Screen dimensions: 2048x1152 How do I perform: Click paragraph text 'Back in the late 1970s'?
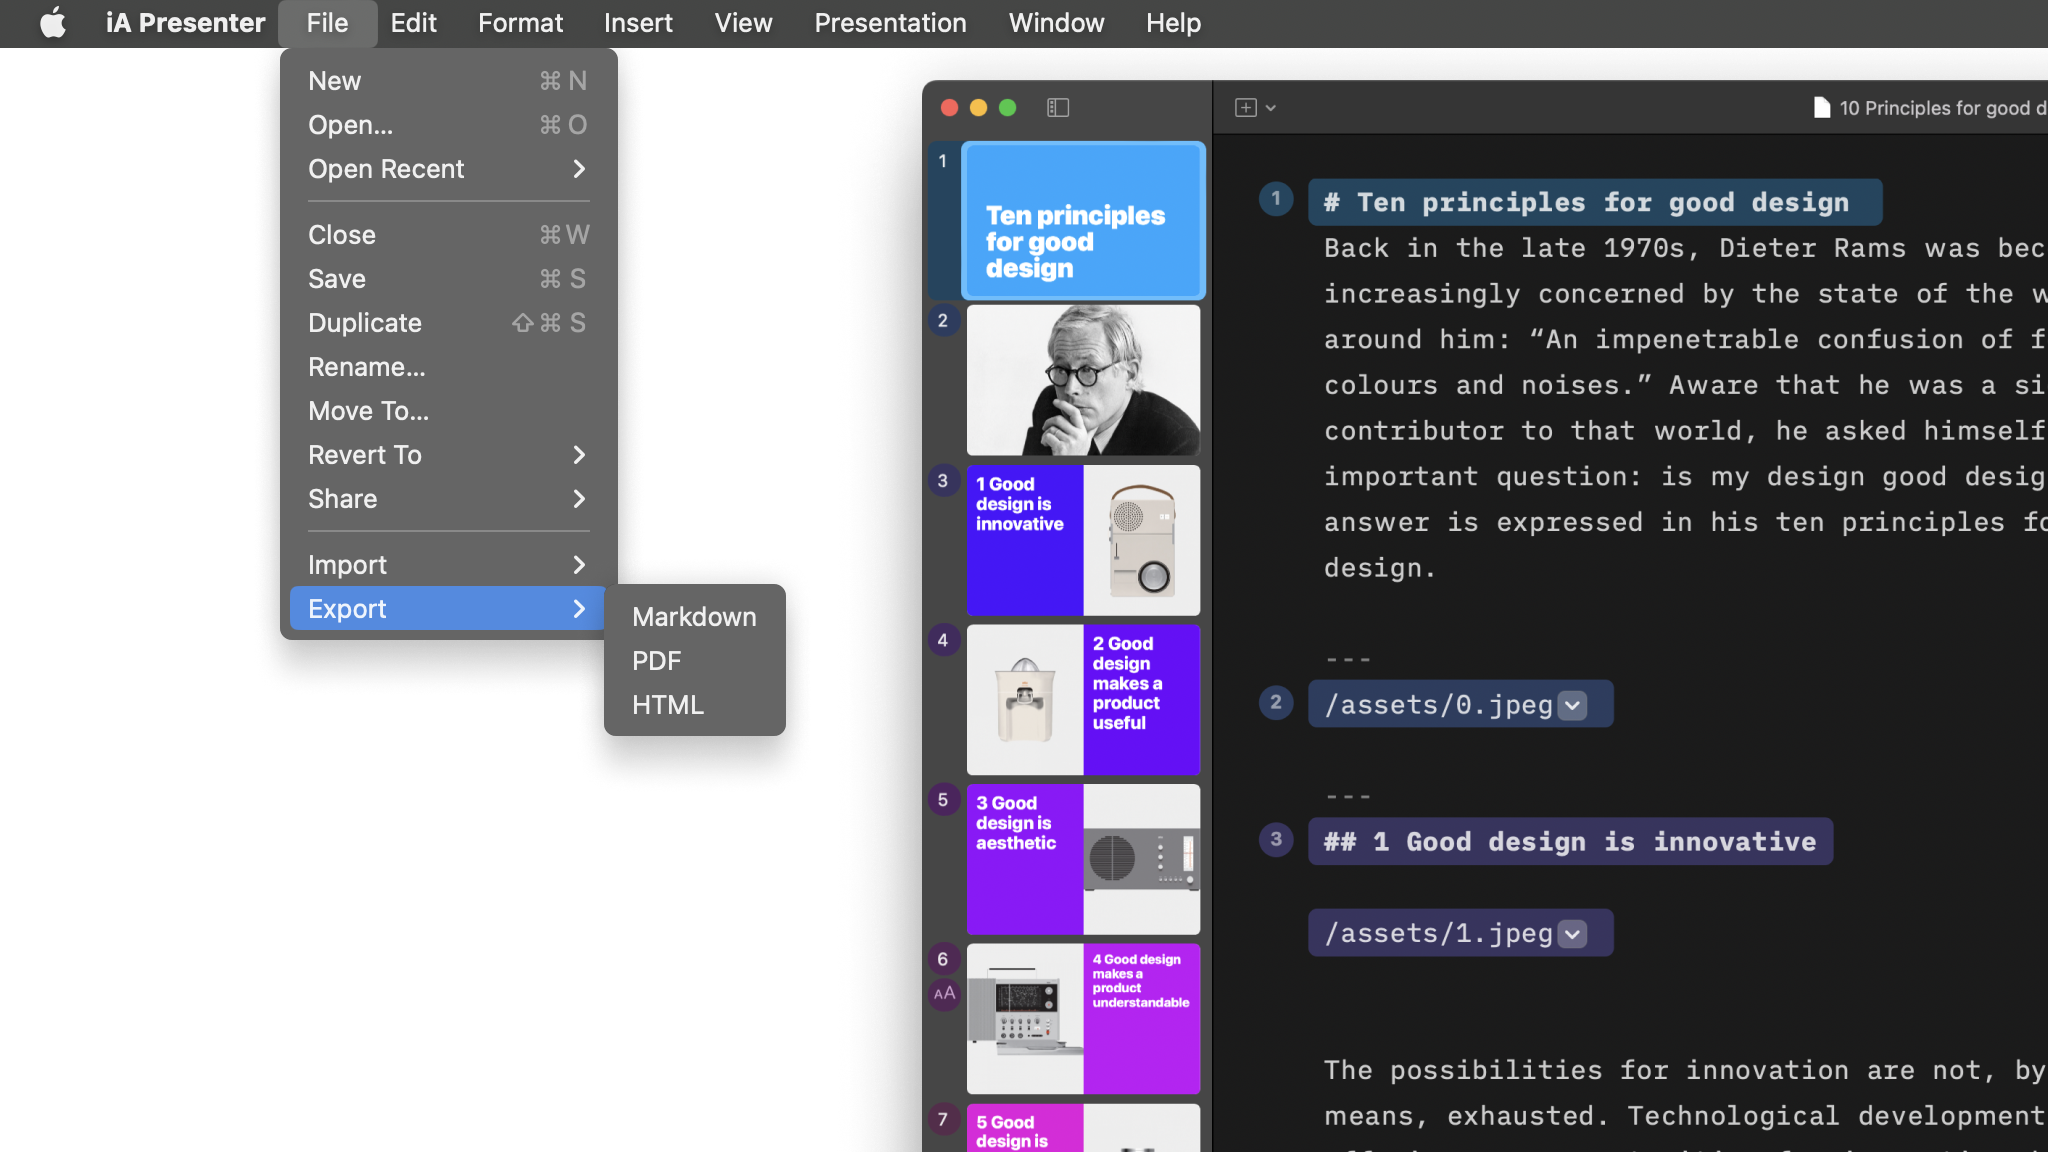1512,248
